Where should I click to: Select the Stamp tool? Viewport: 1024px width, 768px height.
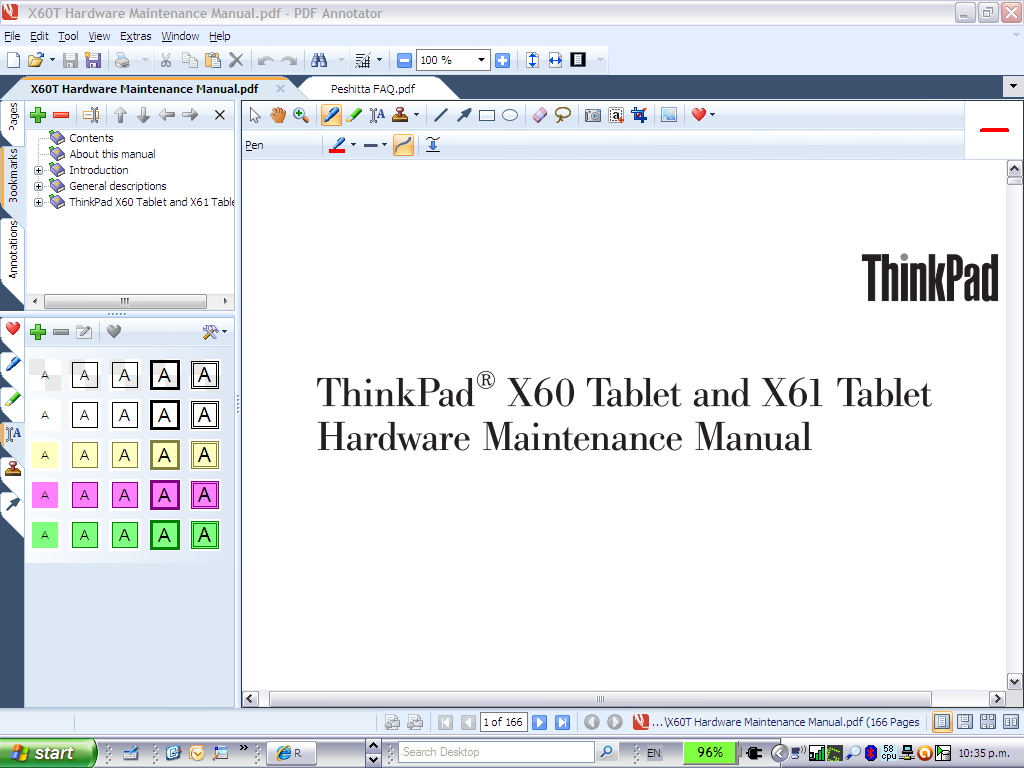pyautogui.click(x=400, y=116)
